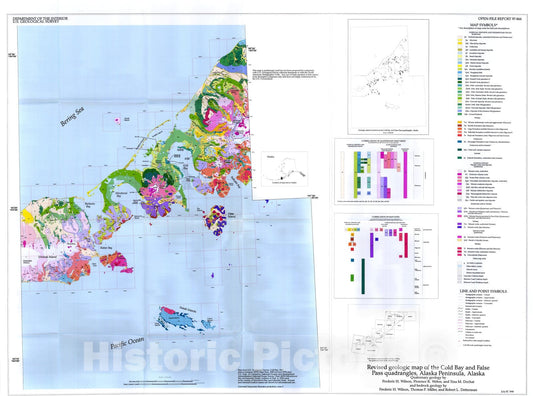Click the "Bering Sea" map label
533x396 pixels.
point(72,117)
